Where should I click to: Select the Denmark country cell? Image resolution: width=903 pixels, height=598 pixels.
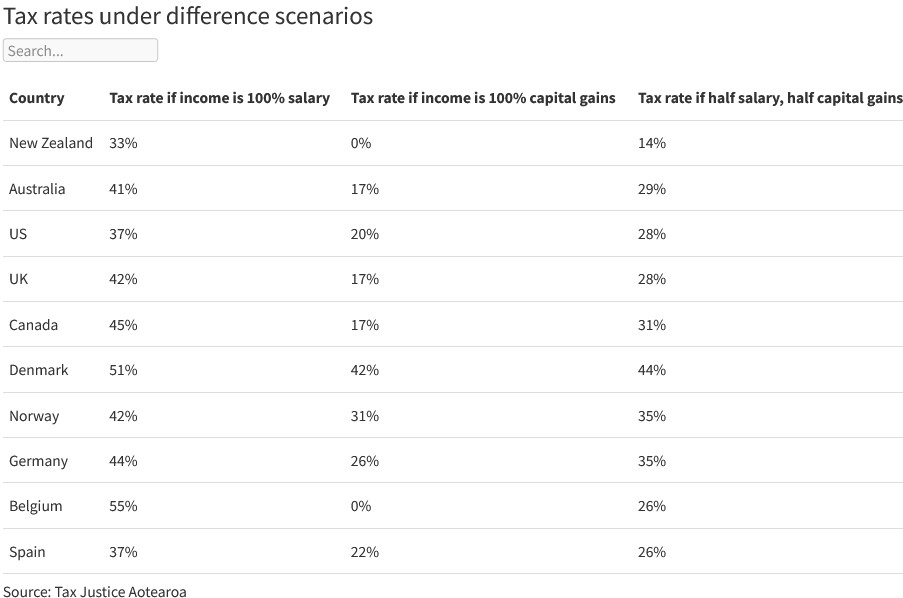coord(39,370)
